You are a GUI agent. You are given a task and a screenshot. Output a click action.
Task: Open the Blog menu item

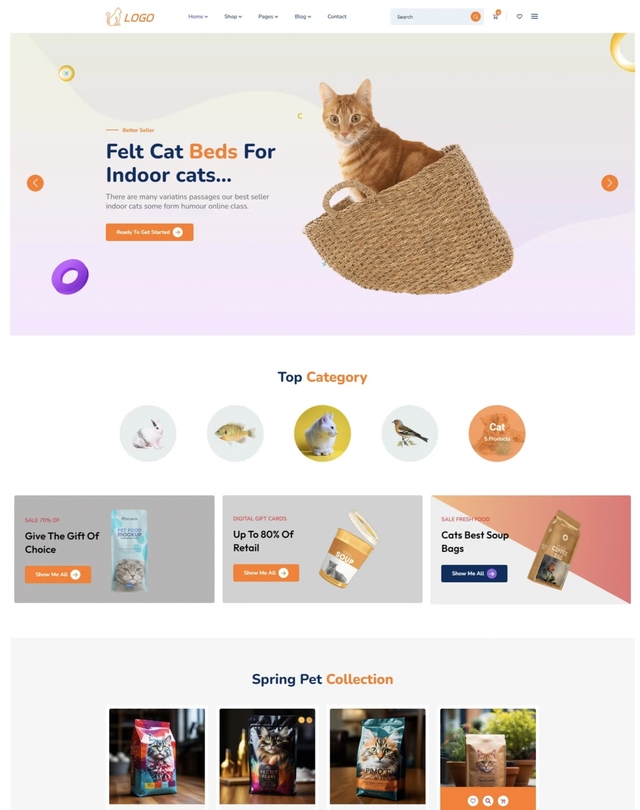[303, 17]
